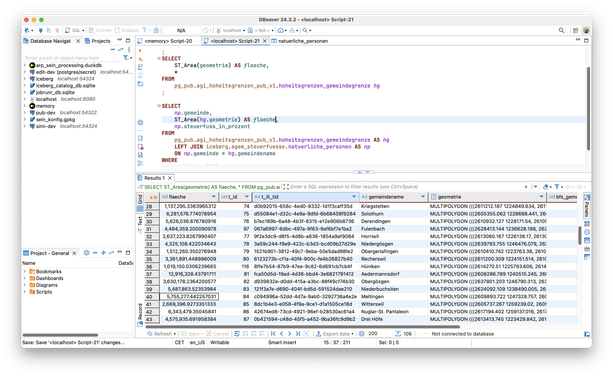Sort by the flaeche column header
The image size is (613, 376).
pyautogui.click(x=189, y=197)
